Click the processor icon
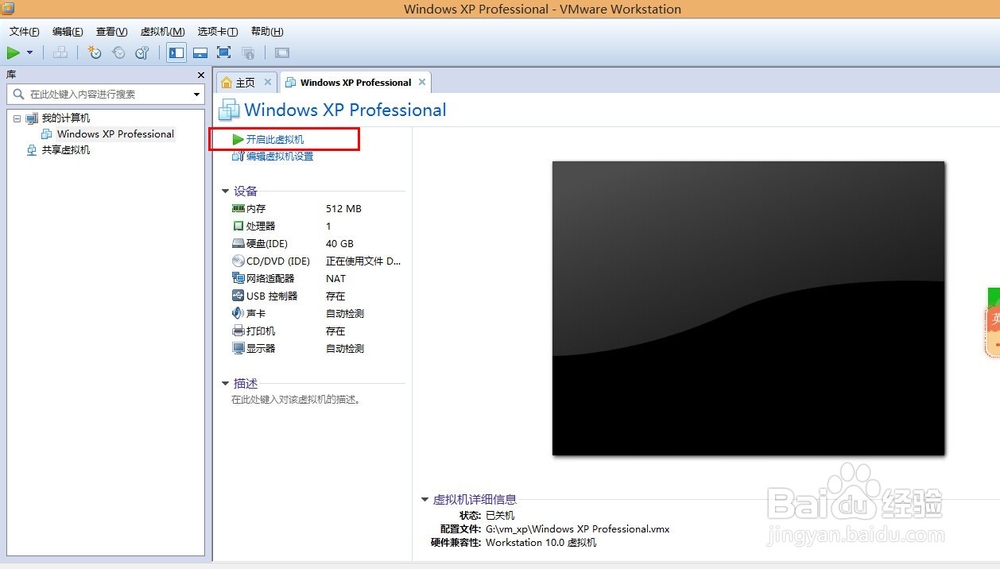 tap(238, 226)
